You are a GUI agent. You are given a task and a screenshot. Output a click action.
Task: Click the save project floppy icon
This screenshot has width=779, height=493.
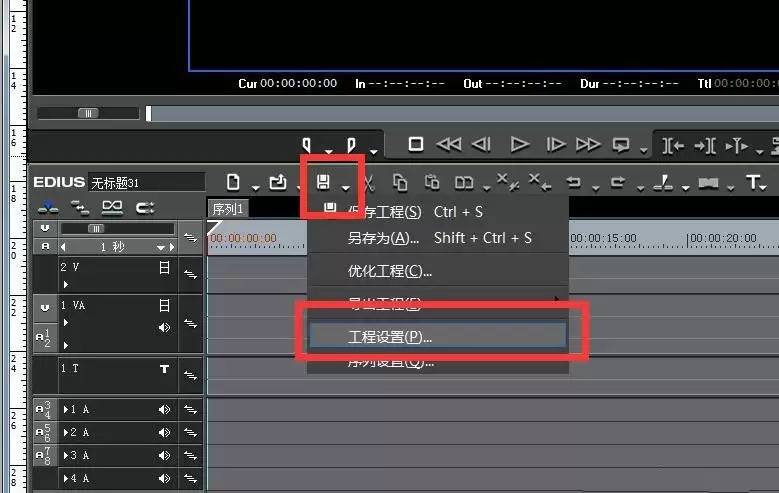click(323, 182)
